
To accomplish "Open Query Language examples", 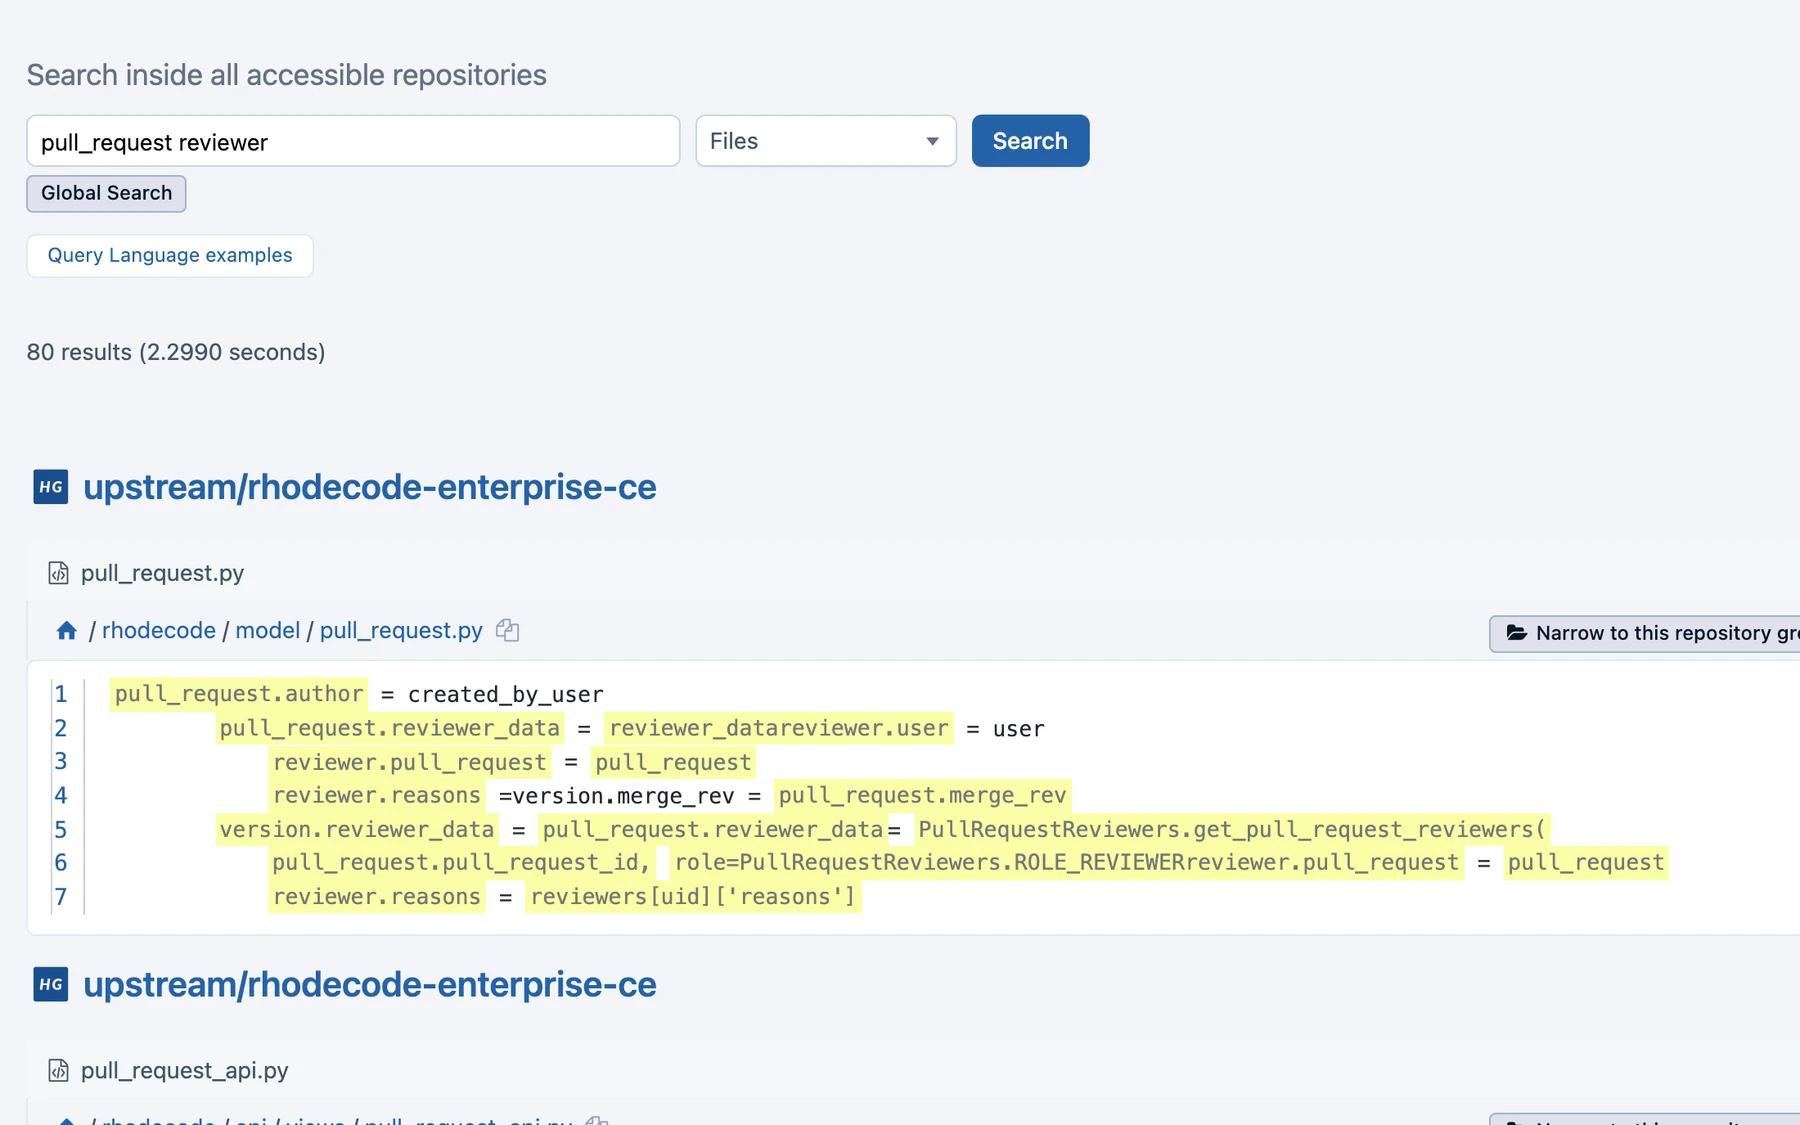I will tap(170, 255).
